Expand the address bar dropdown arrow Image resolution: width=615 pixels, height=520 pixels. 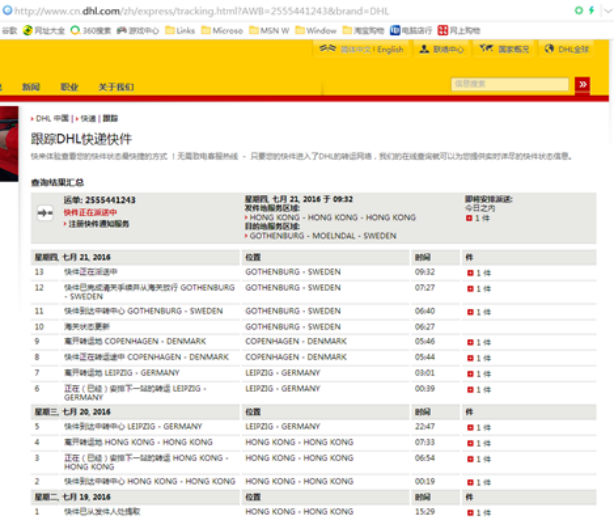(608, 11)
